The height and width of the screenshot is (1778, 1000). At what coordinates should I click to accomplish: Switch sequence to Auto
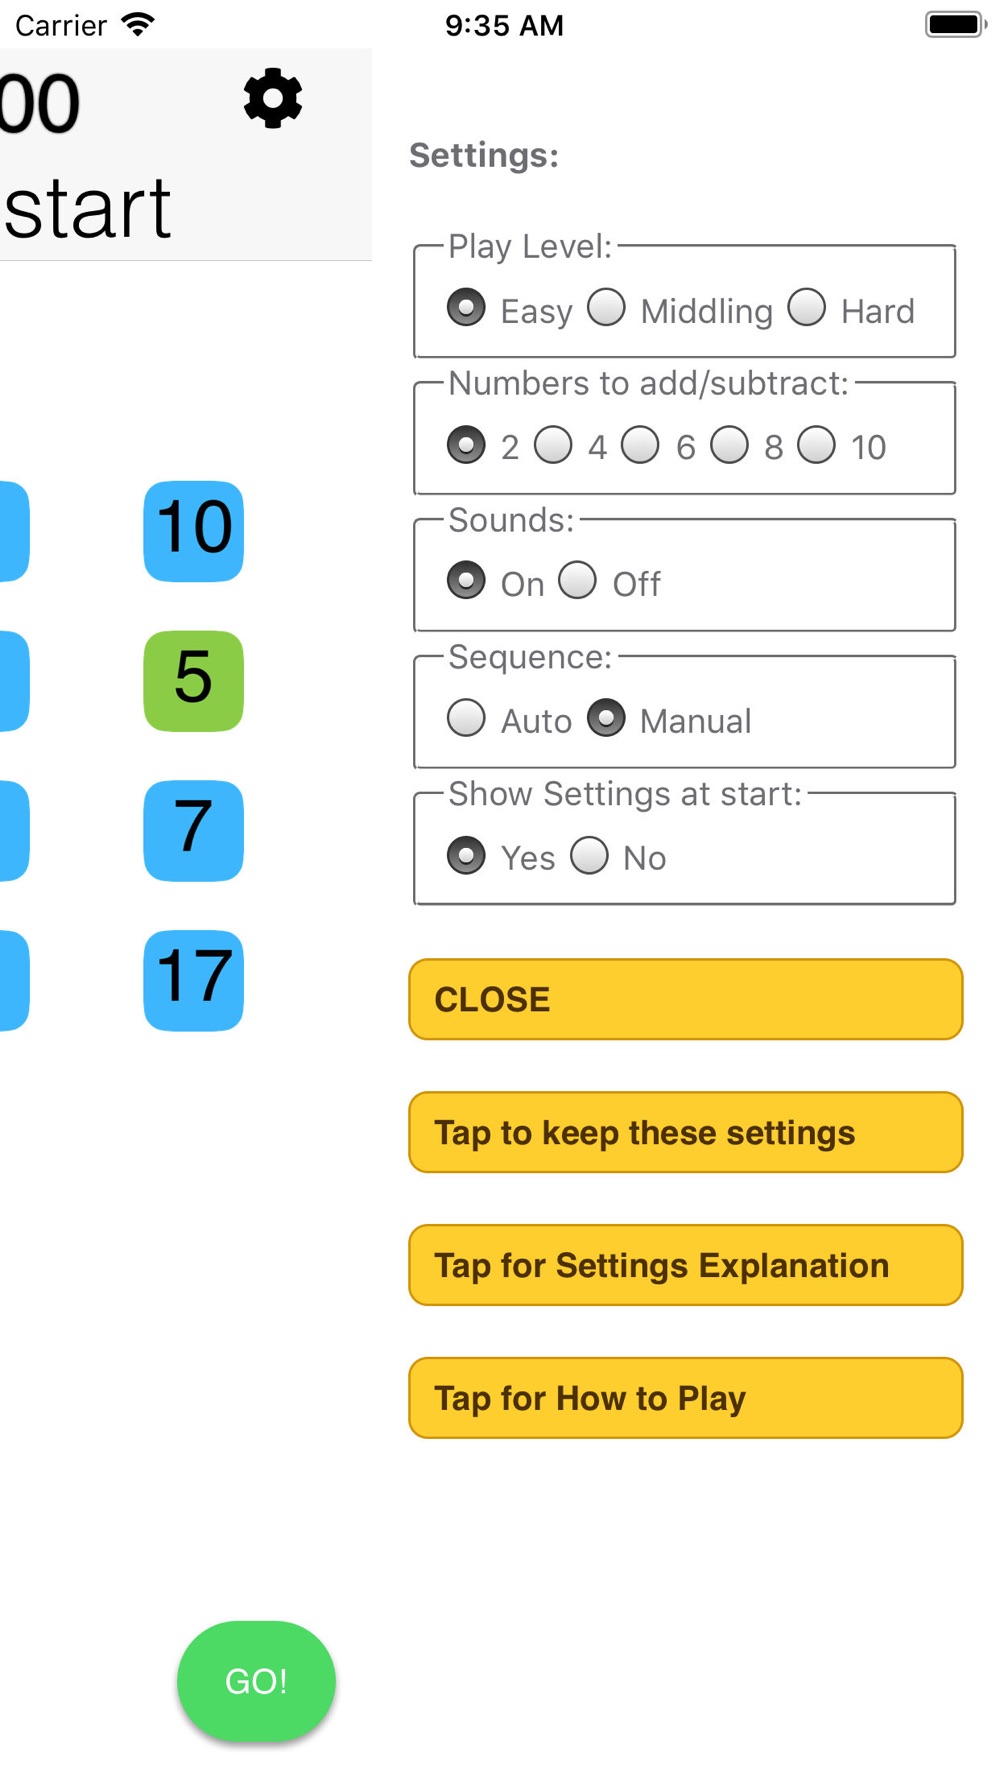tap(466, 718)
